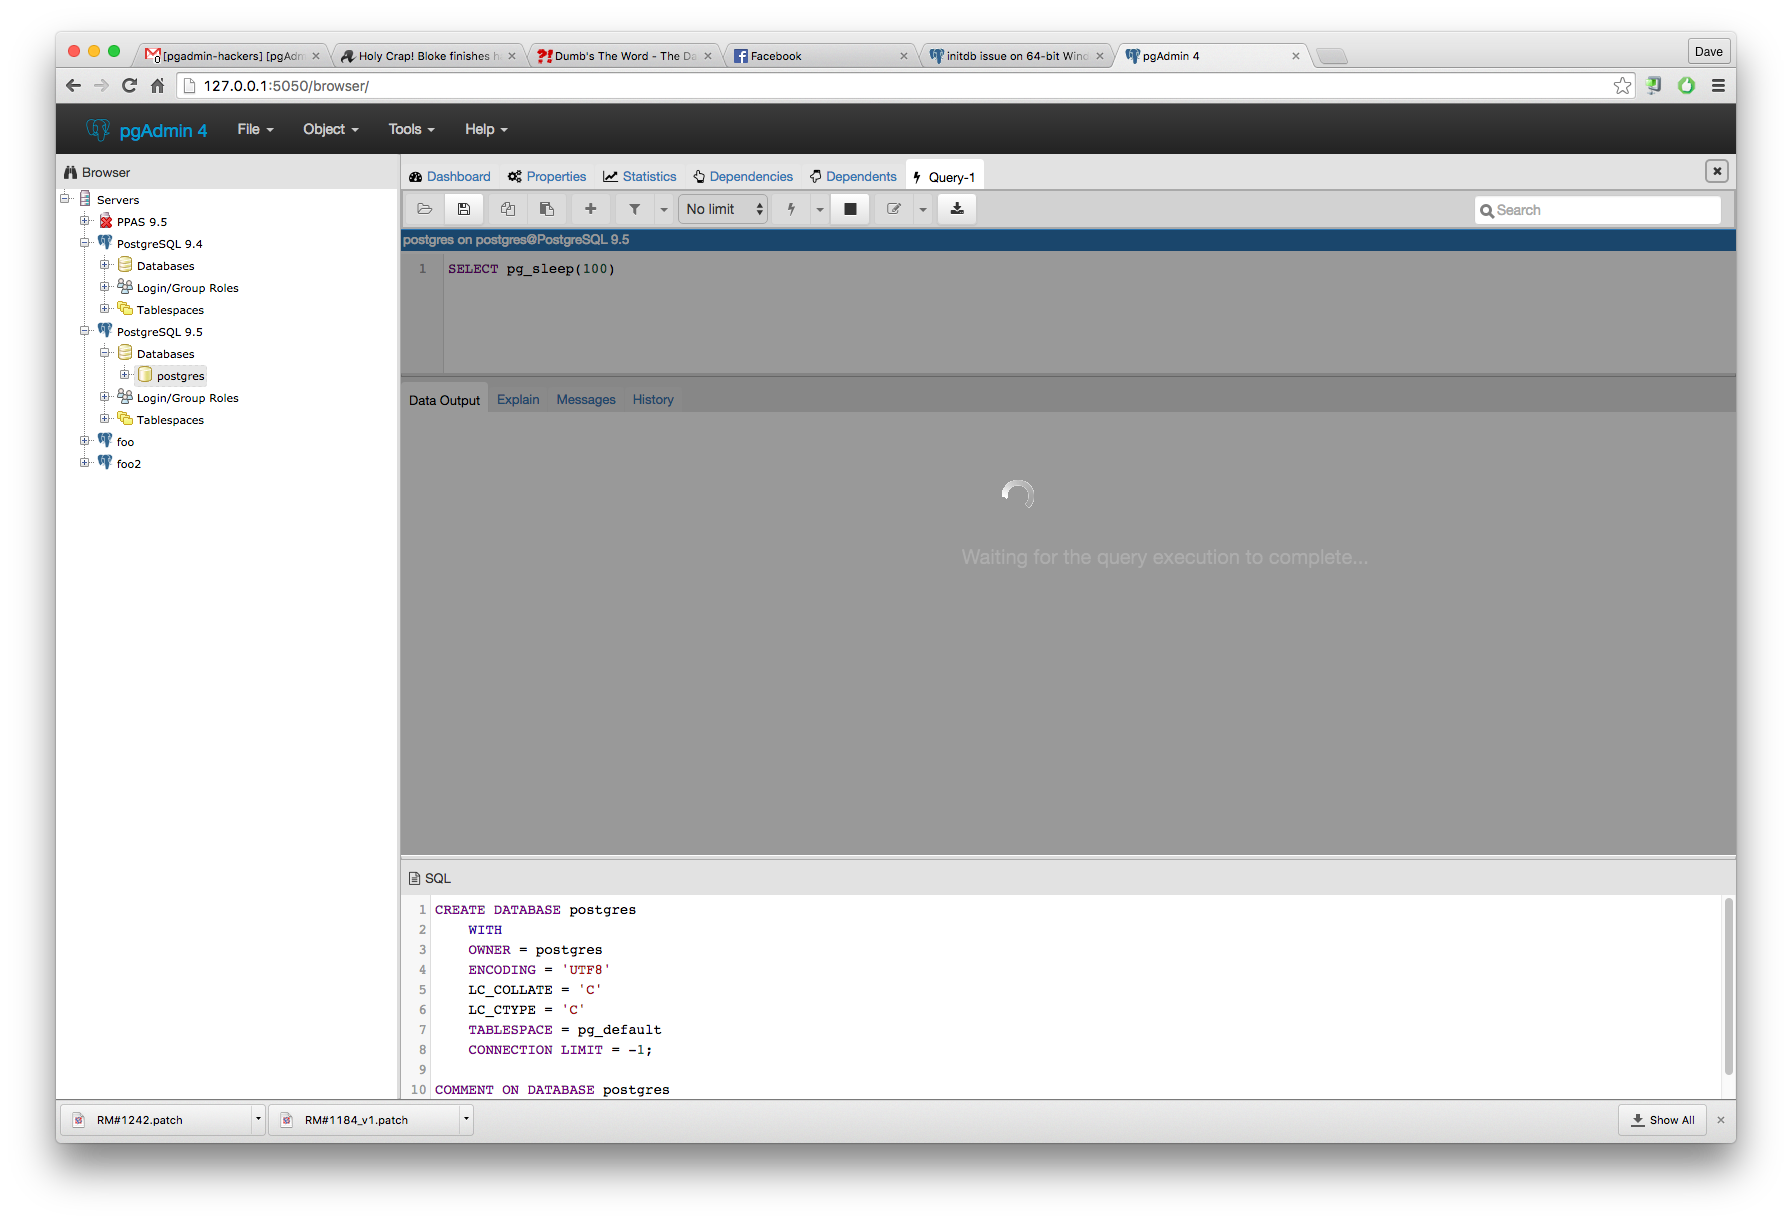The image size is (1792, 1223).
Task: Expand the foo server node
Action: [85, 440]
